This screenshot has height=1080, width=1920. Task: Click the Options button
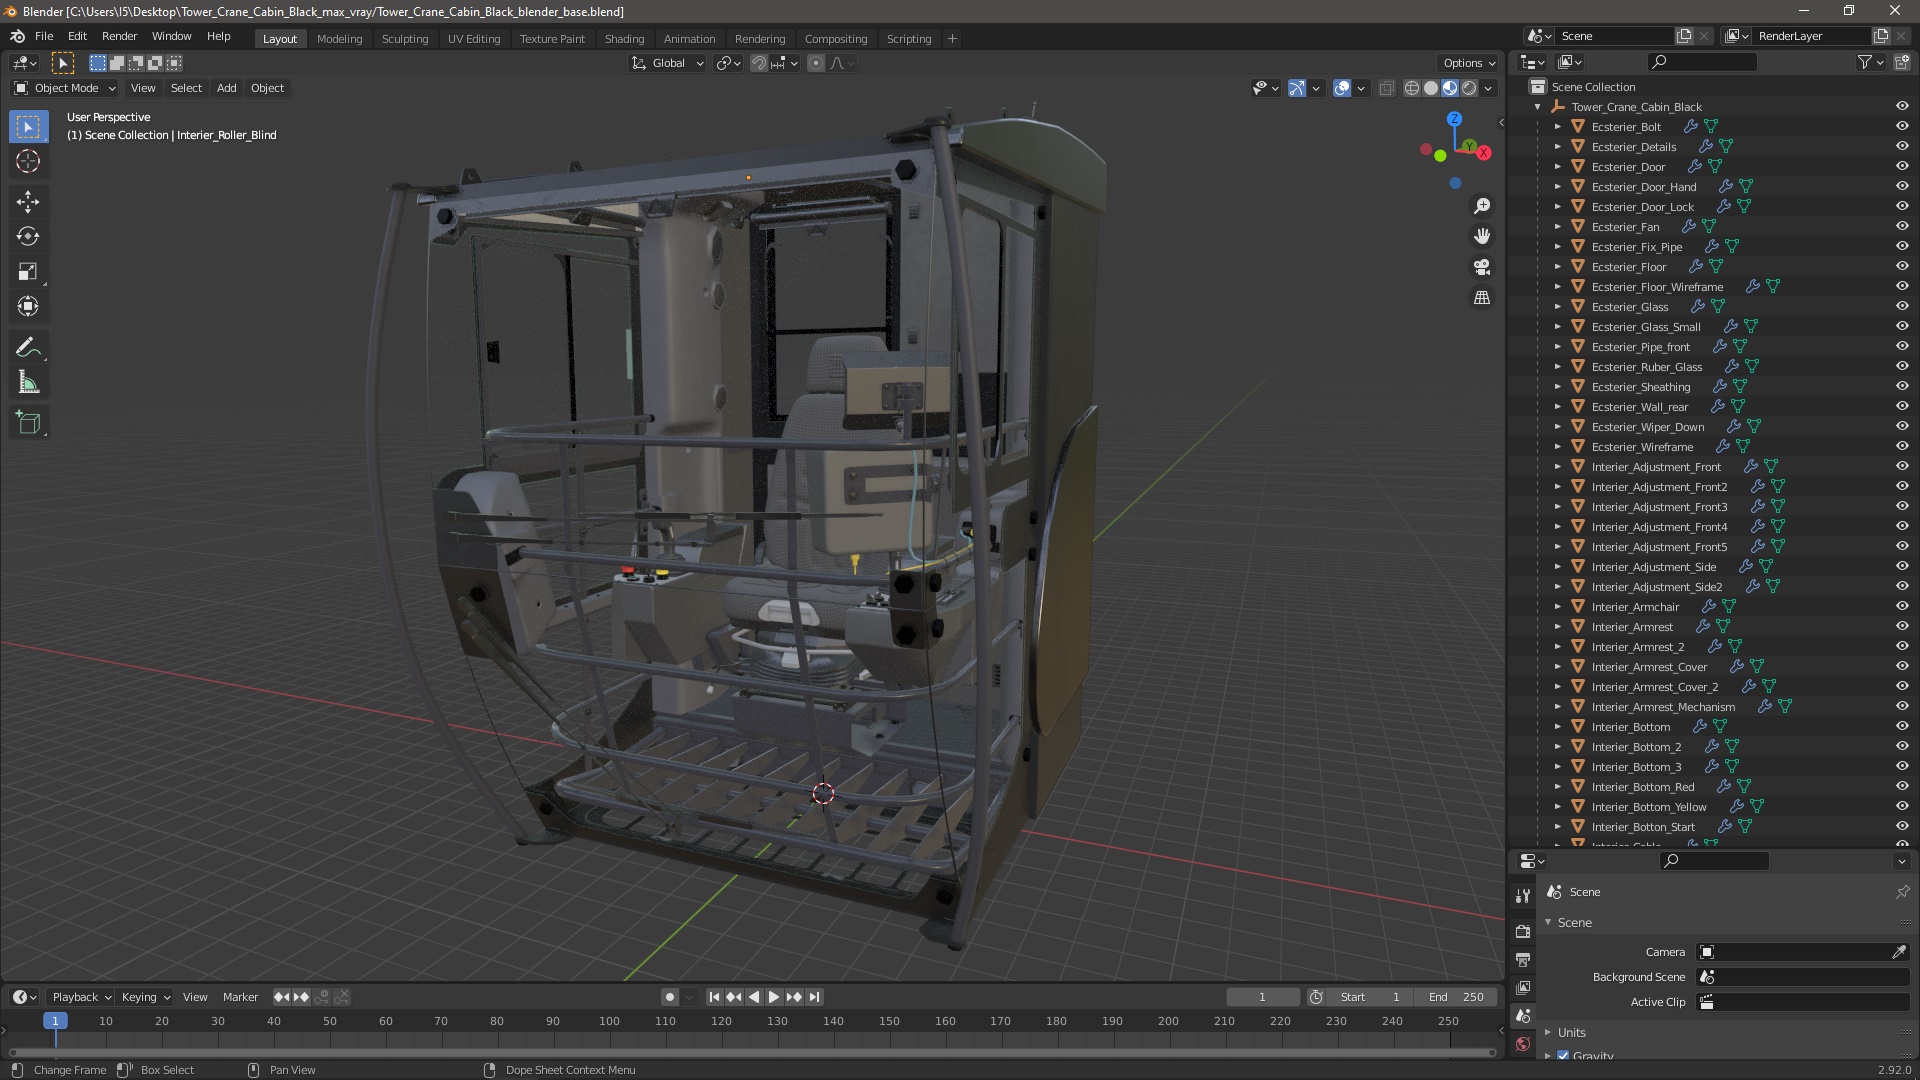(1468, 63)
